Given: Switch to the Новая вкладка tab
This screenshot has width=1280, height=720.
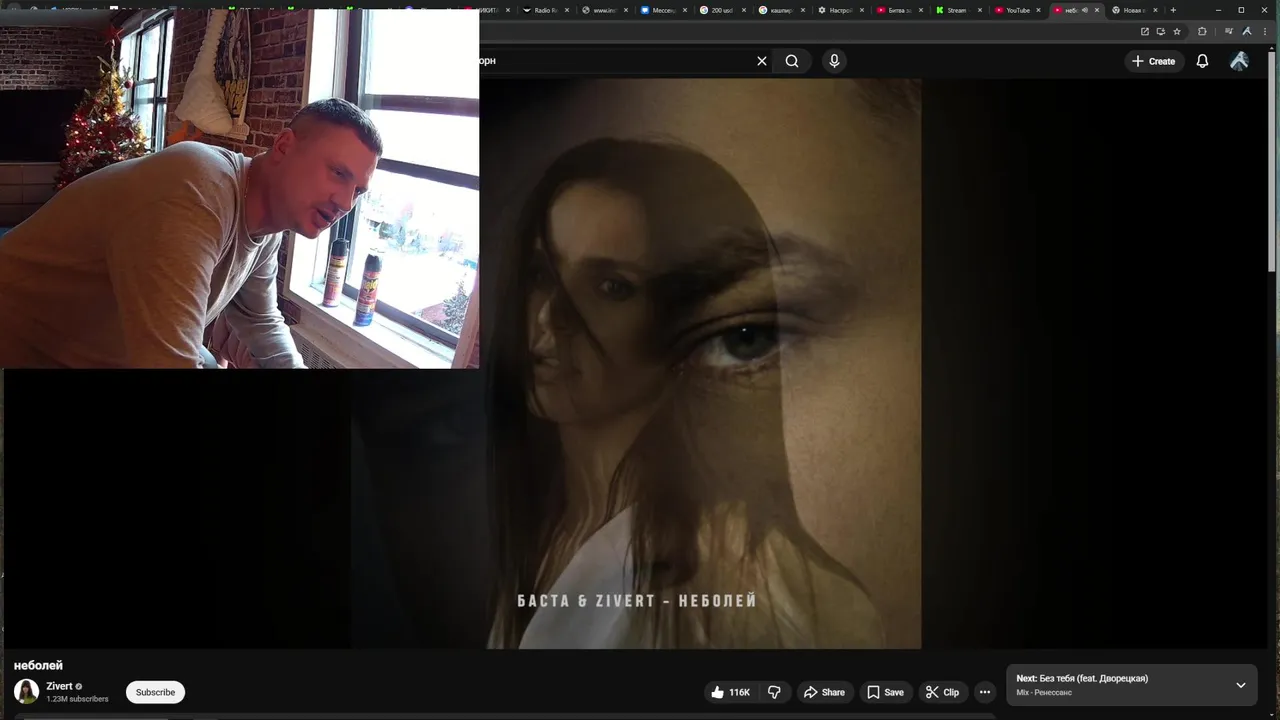Looking at the screenshot, I should click(x=1133, y=10).
